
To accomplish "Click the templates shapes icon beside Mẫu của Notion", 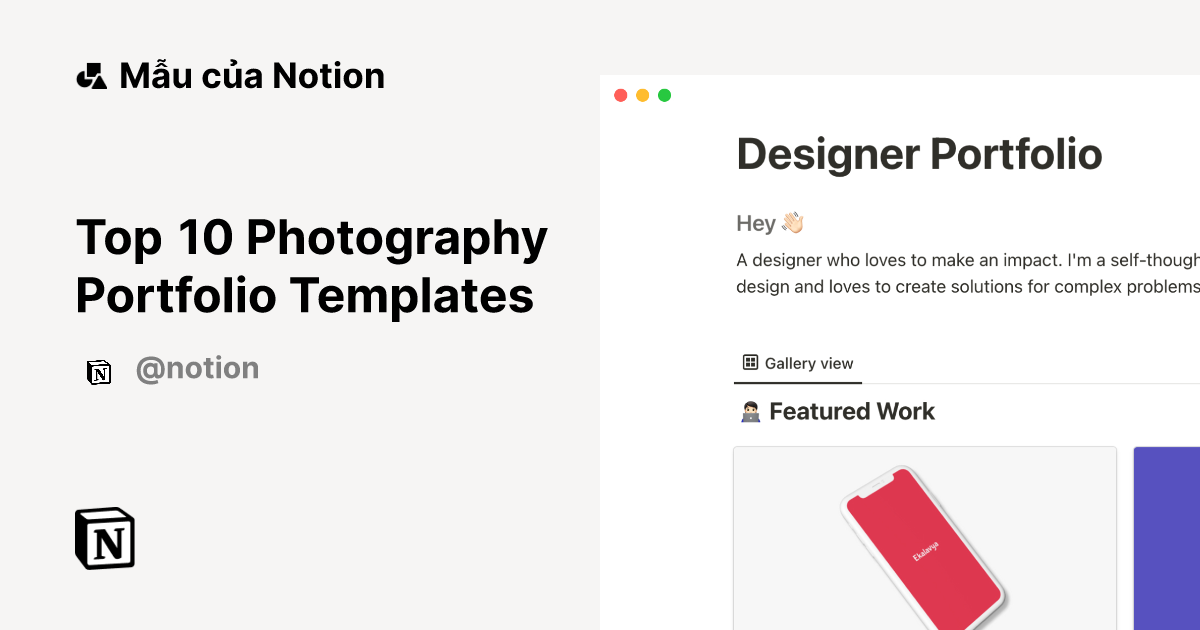I will 91,76.
